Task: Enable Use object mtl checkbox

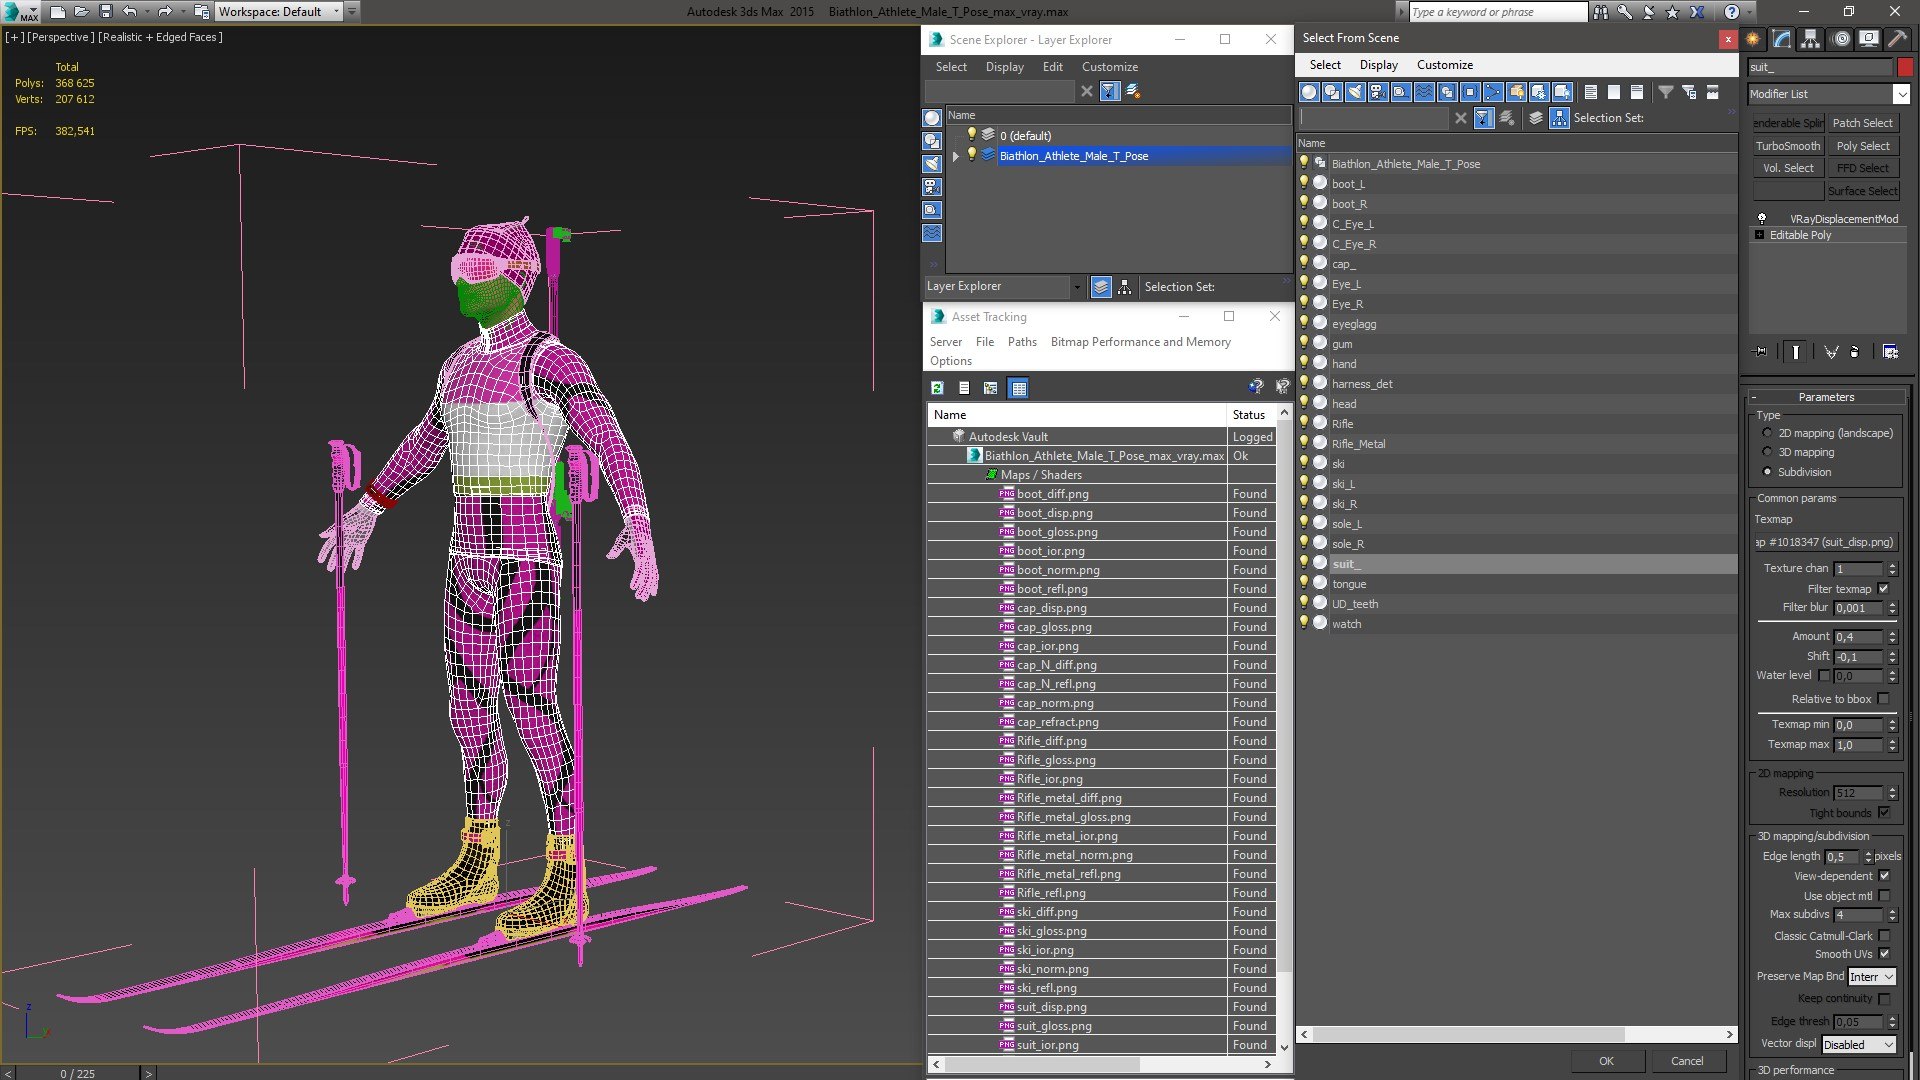Action: click(1884, 896)
